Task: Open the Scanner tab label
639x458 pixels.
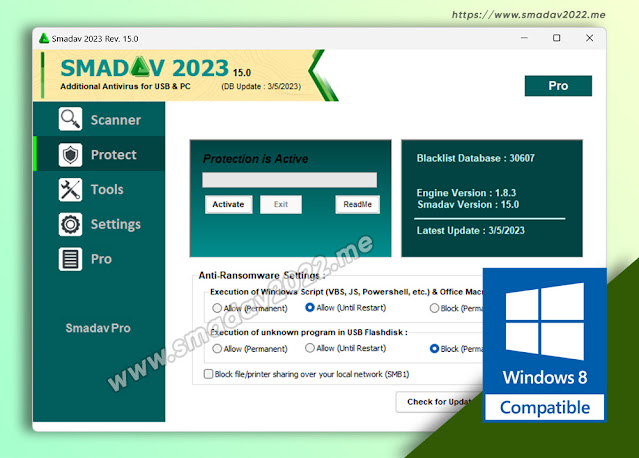Action: pos(116,120)
